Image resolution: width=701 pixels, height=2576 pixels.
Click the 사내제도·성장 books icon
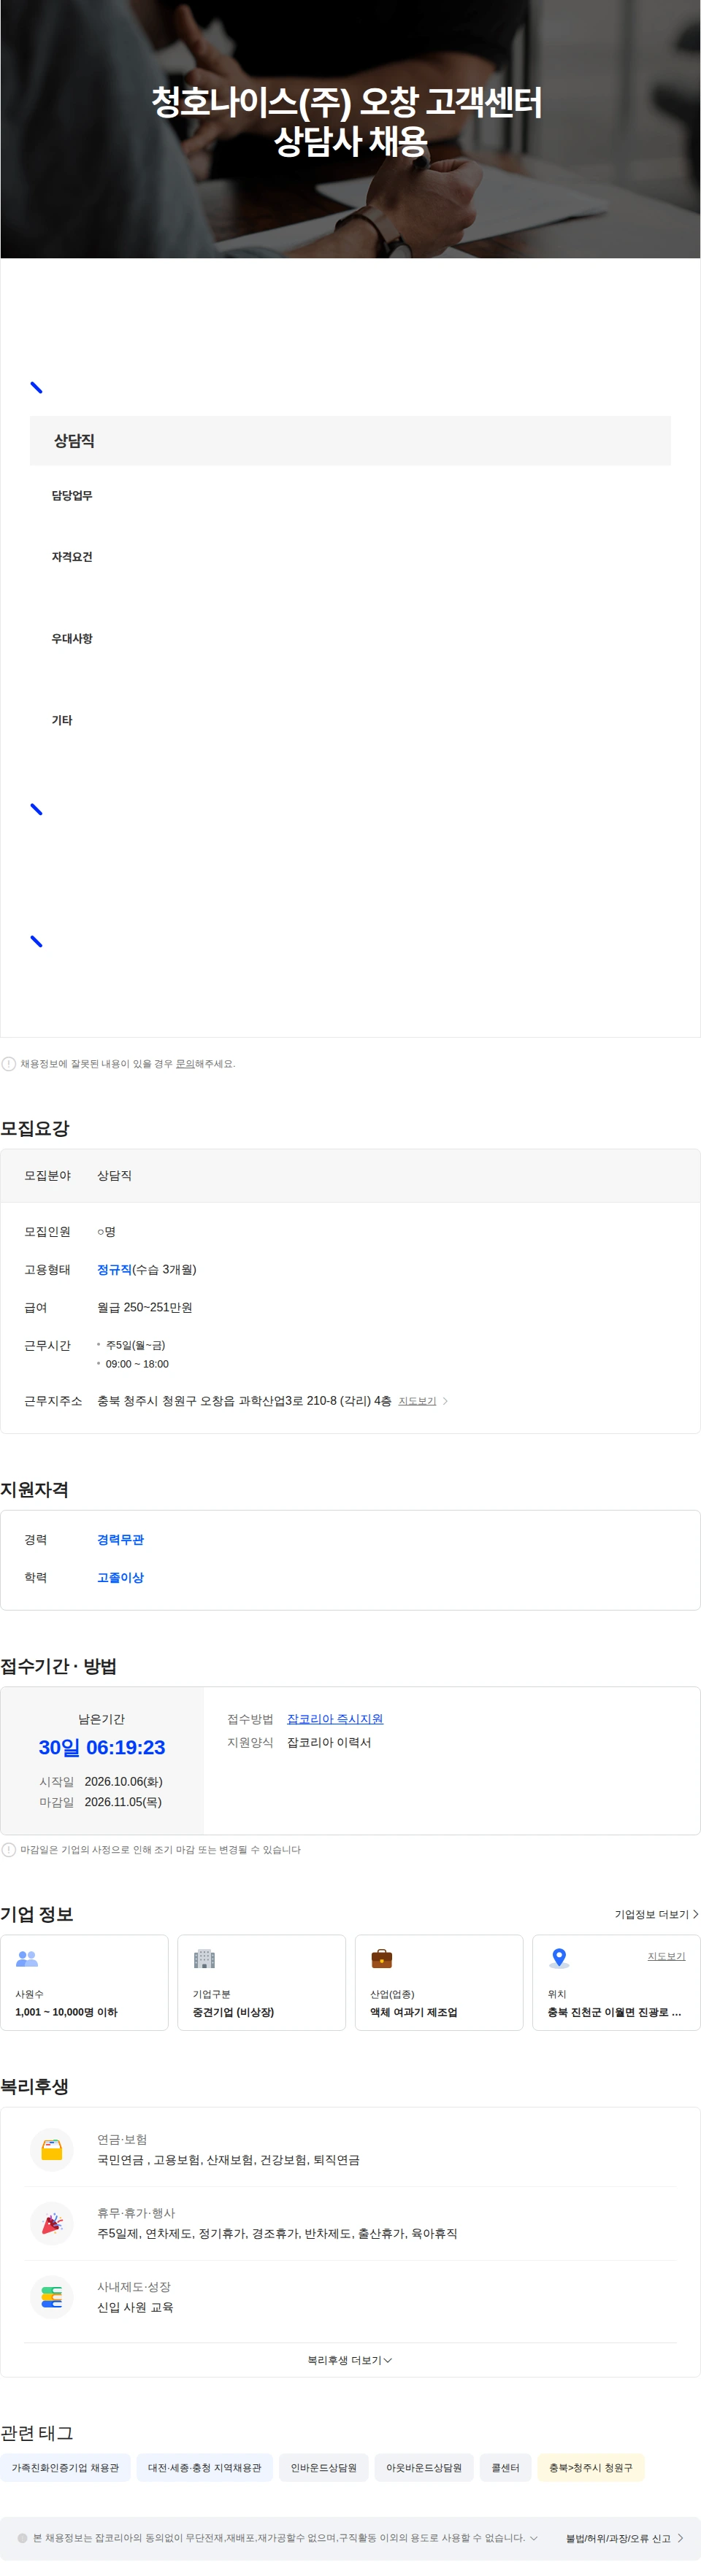[x=52, y=2297]
